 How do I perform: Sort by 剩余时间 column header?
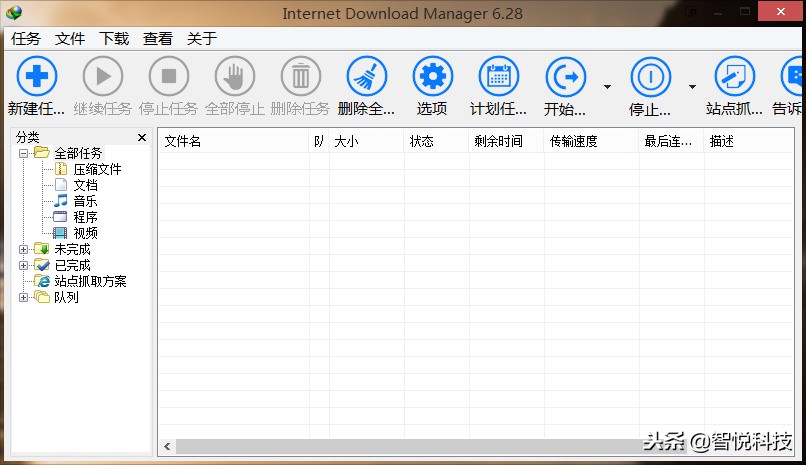point(506,141)
